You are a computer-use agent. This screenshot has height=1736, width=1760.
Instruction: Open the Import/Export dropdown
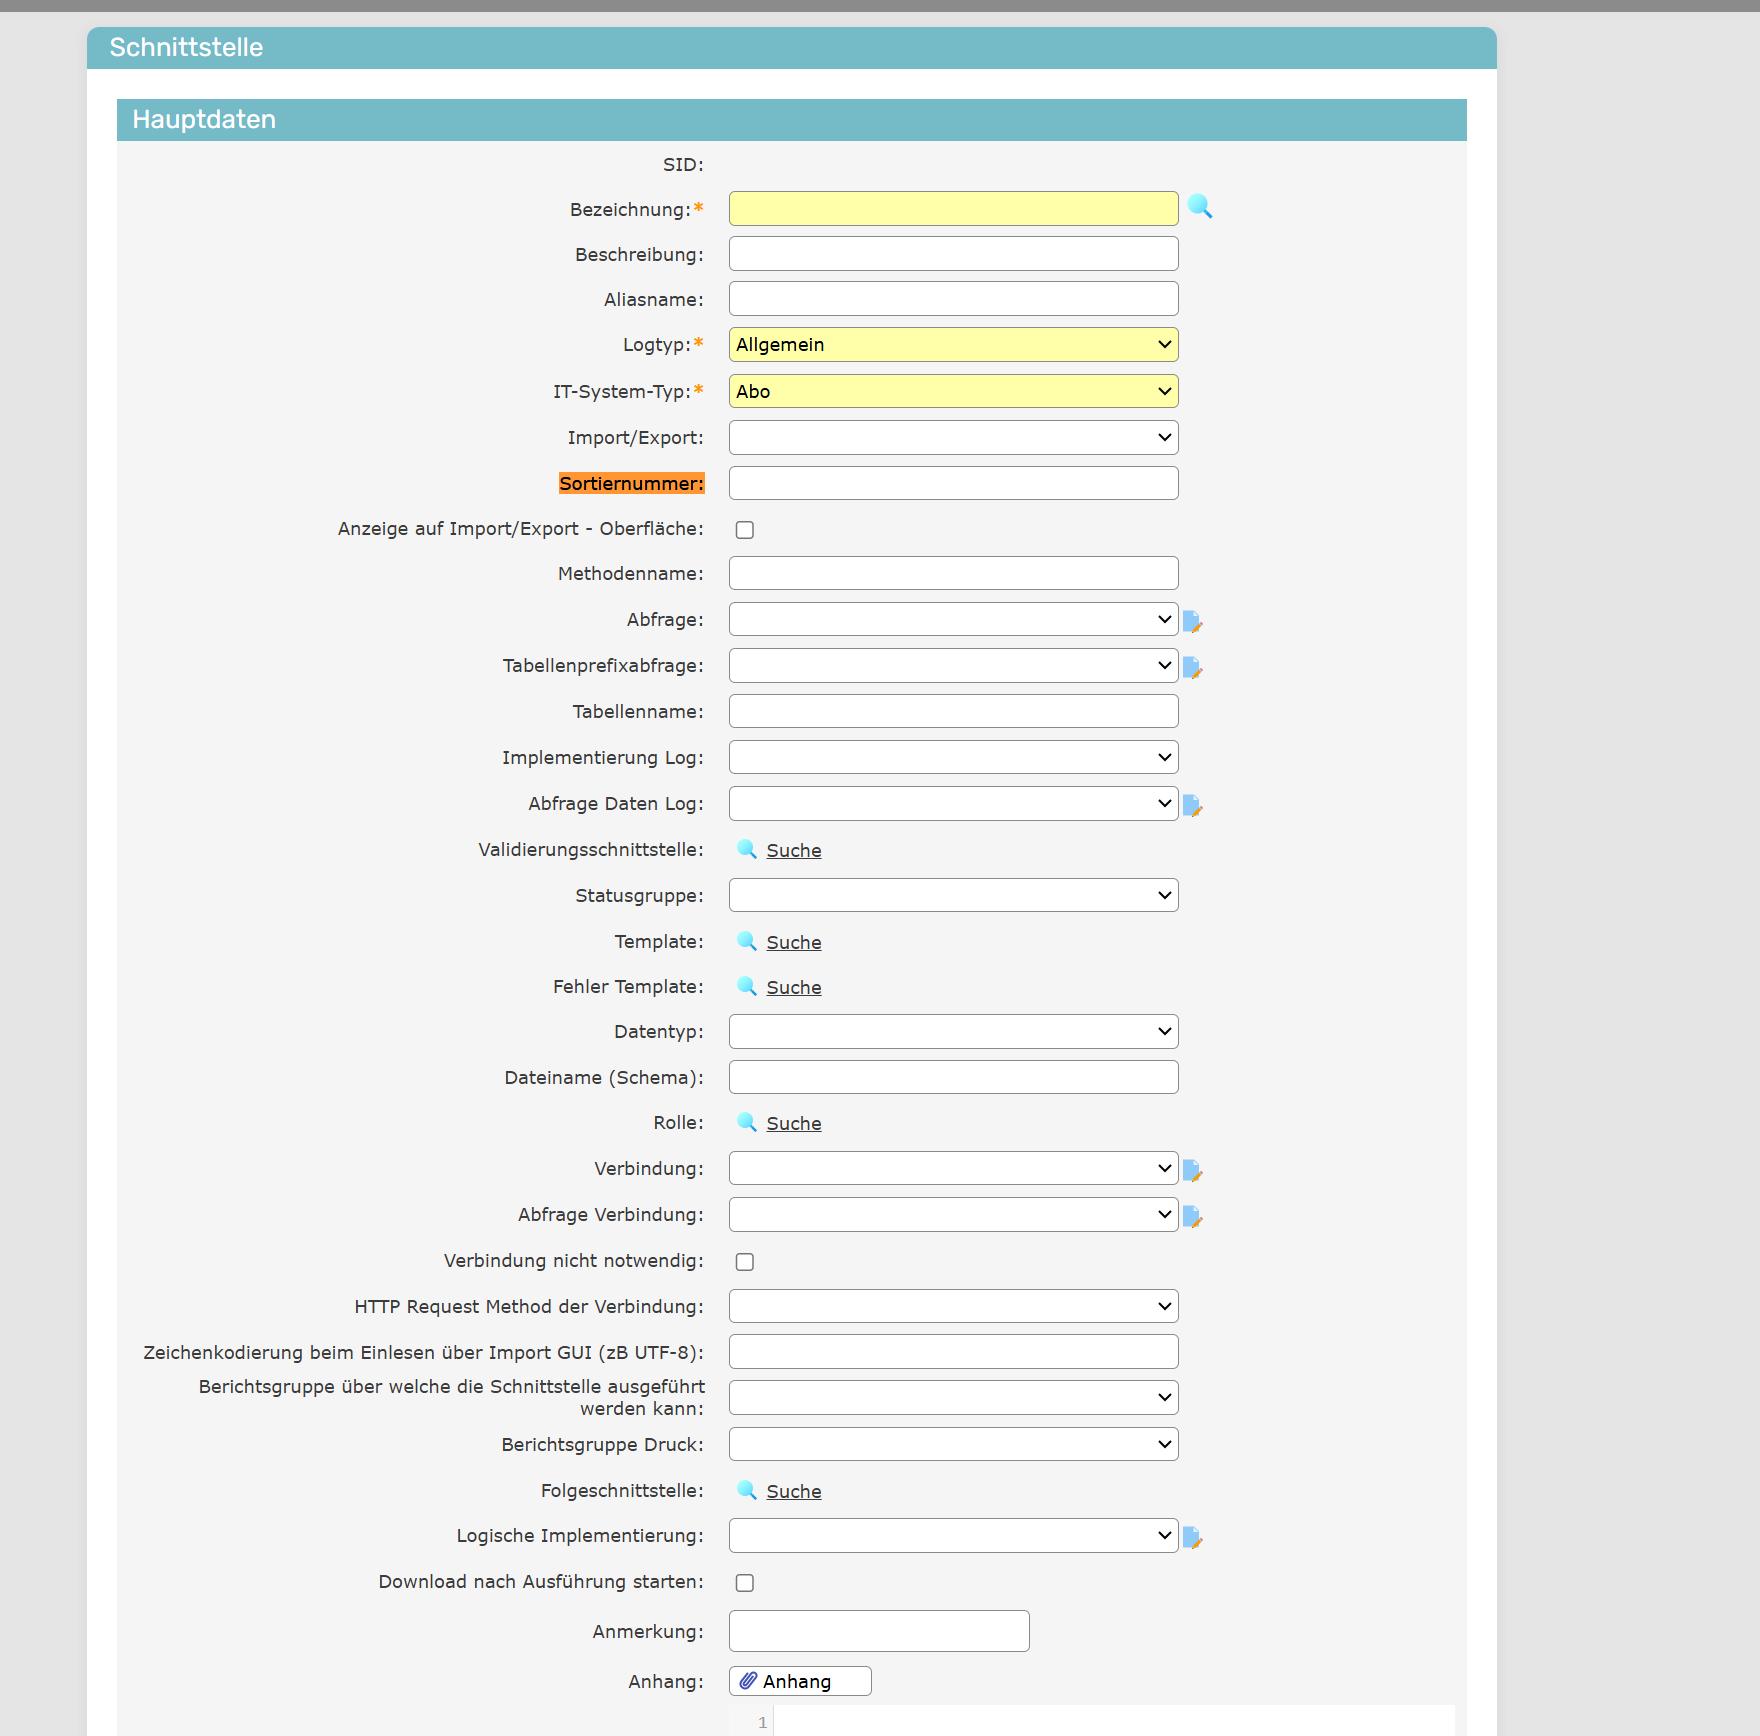[x=953, y=438]
